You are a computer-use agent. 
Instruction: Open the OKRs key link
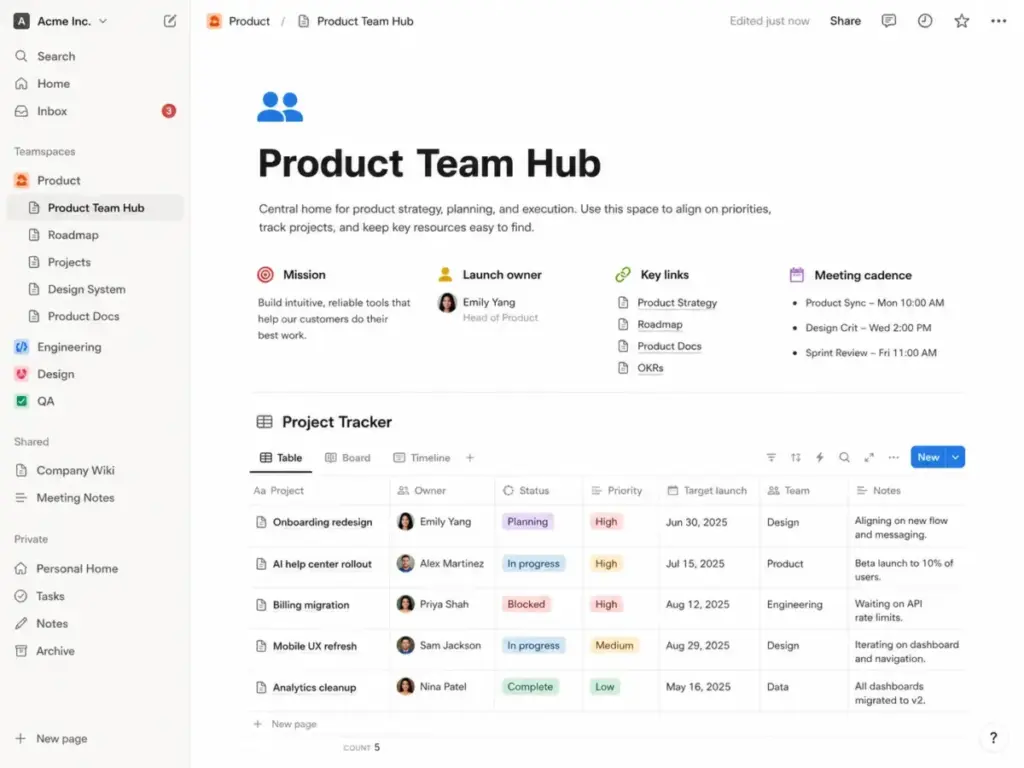coord(650,368)
